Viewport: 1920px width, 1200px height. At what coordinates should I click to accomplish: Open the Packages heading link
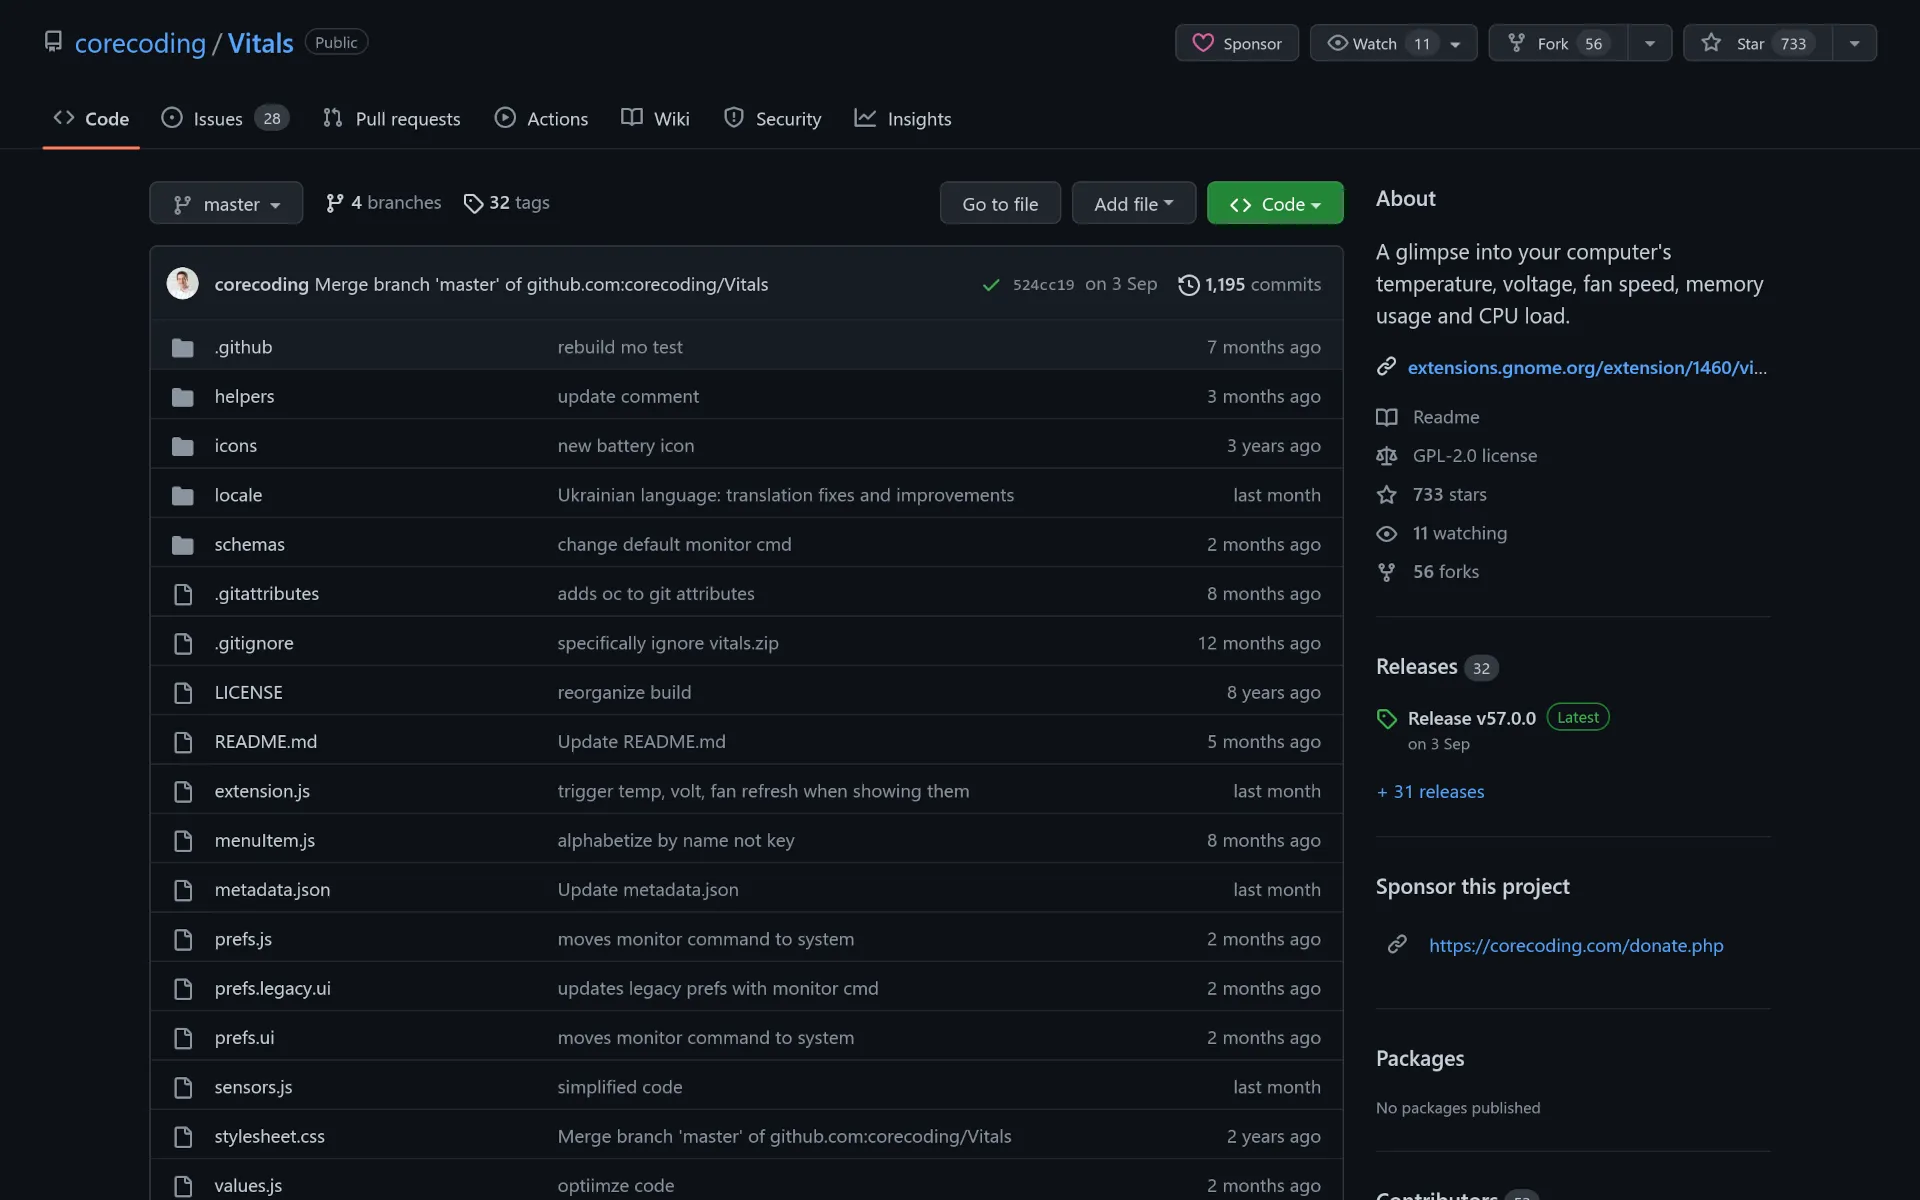[1419, 1058]
